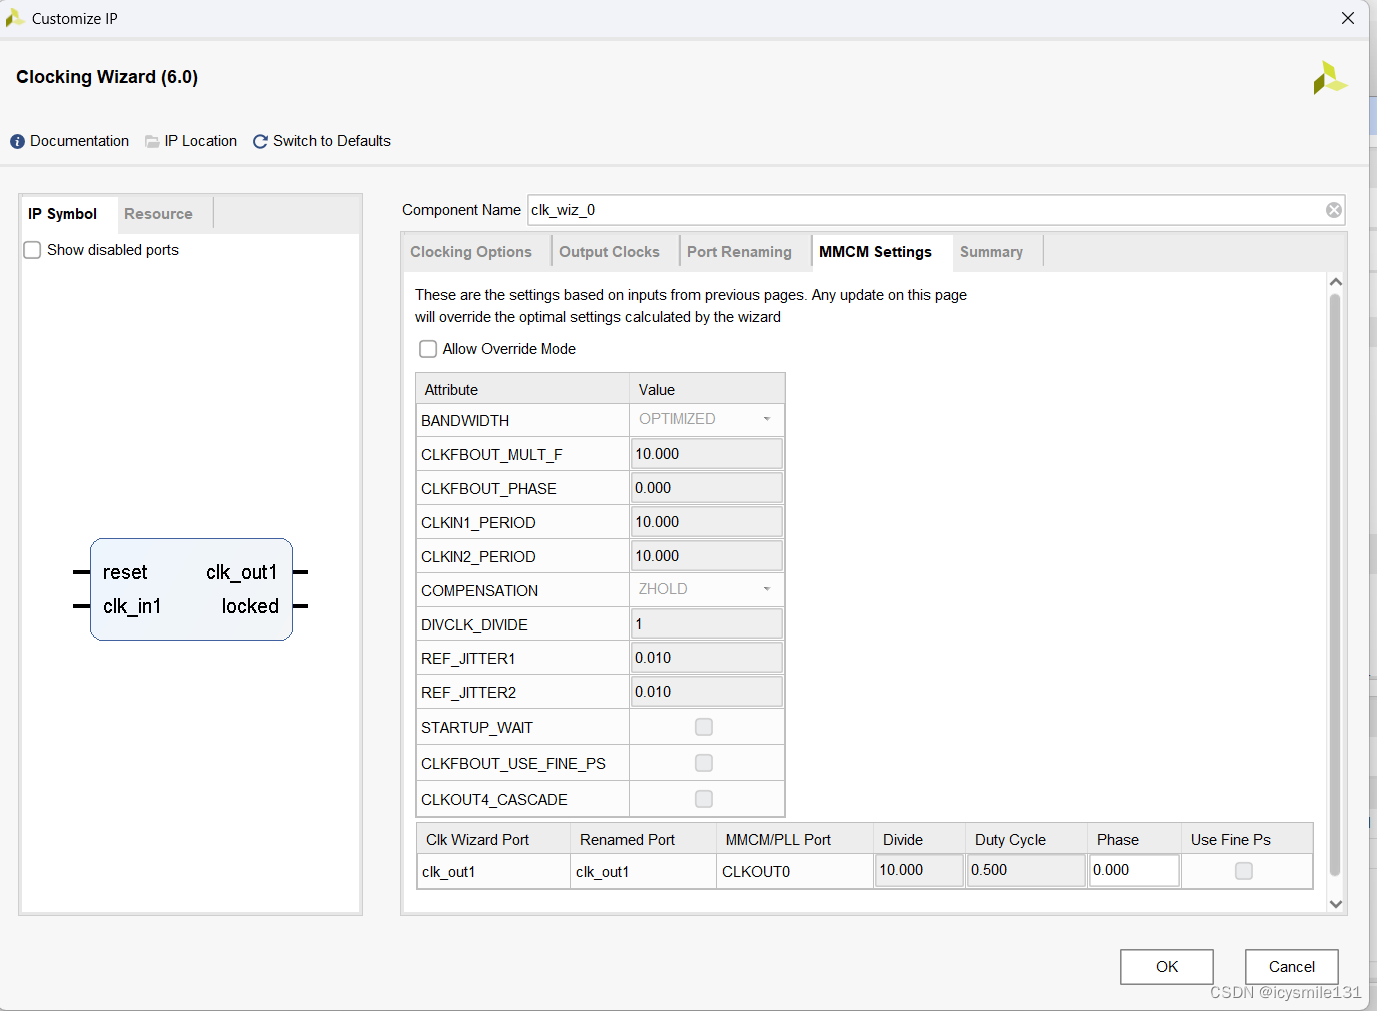Image resolution: width=1377 pixels, height=1011 pixels.
Task: Switch to the Clocking Options tab
Action: (471, 252)
